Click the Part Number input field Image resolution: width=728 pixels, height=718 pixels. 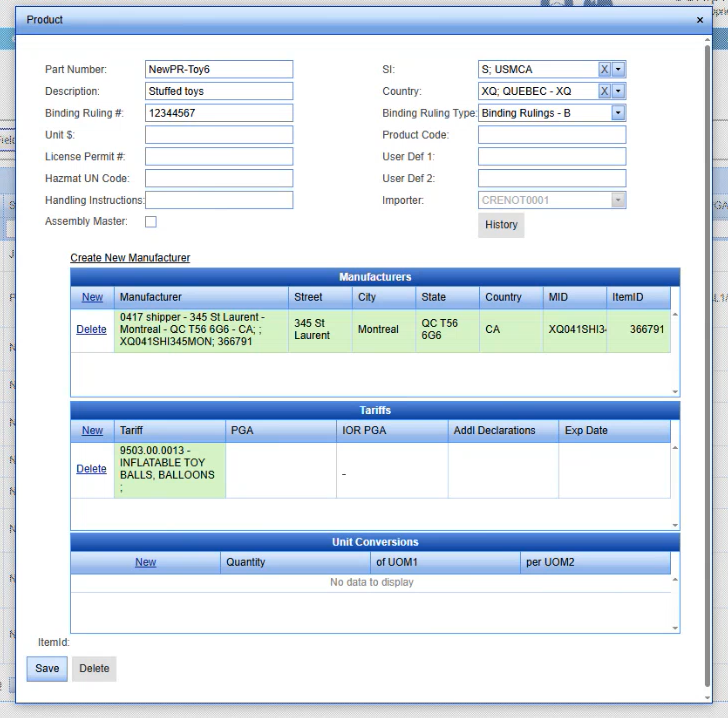click(219, 69)
